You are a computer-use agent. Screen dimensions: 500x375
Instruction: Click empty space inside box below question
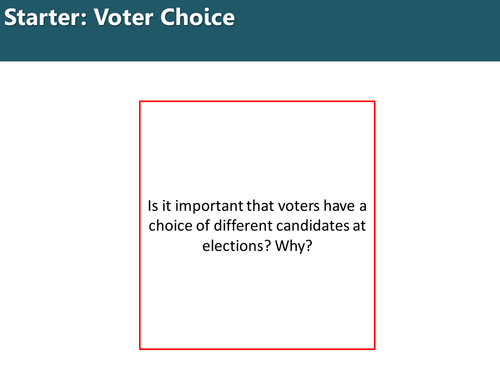[257, 300]
